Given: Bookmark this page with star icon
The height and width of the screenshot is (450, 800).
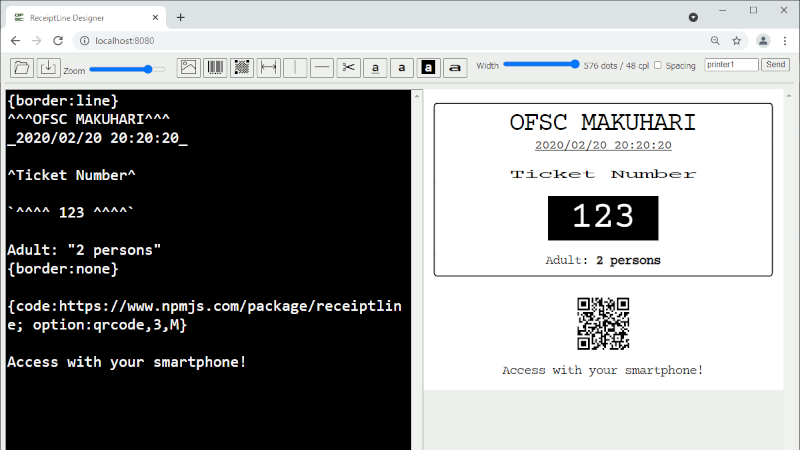Looking at the screenshot, I should 736,41.
